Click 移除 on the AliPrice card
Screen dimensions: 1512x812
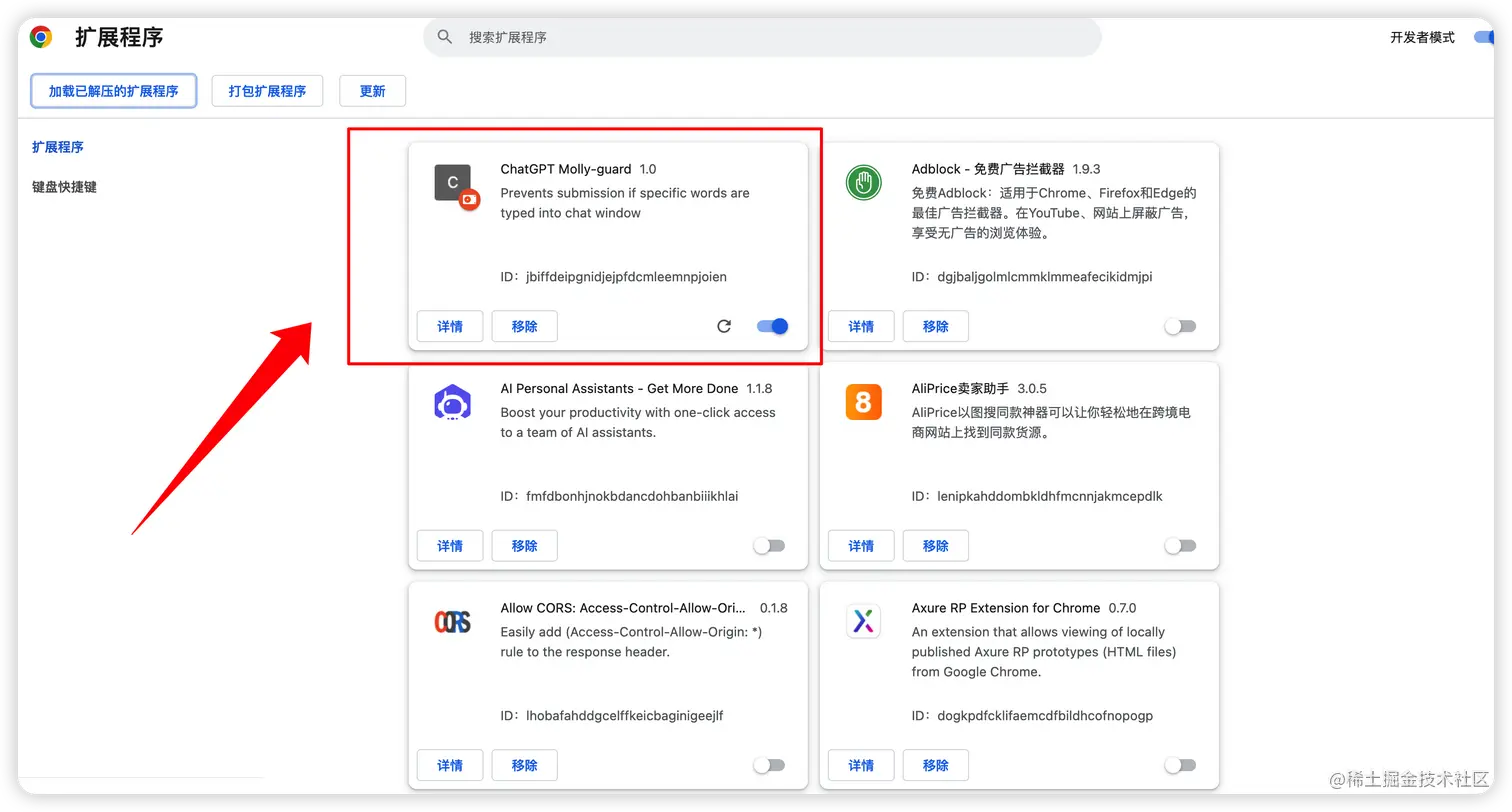(x=935, y=546)
